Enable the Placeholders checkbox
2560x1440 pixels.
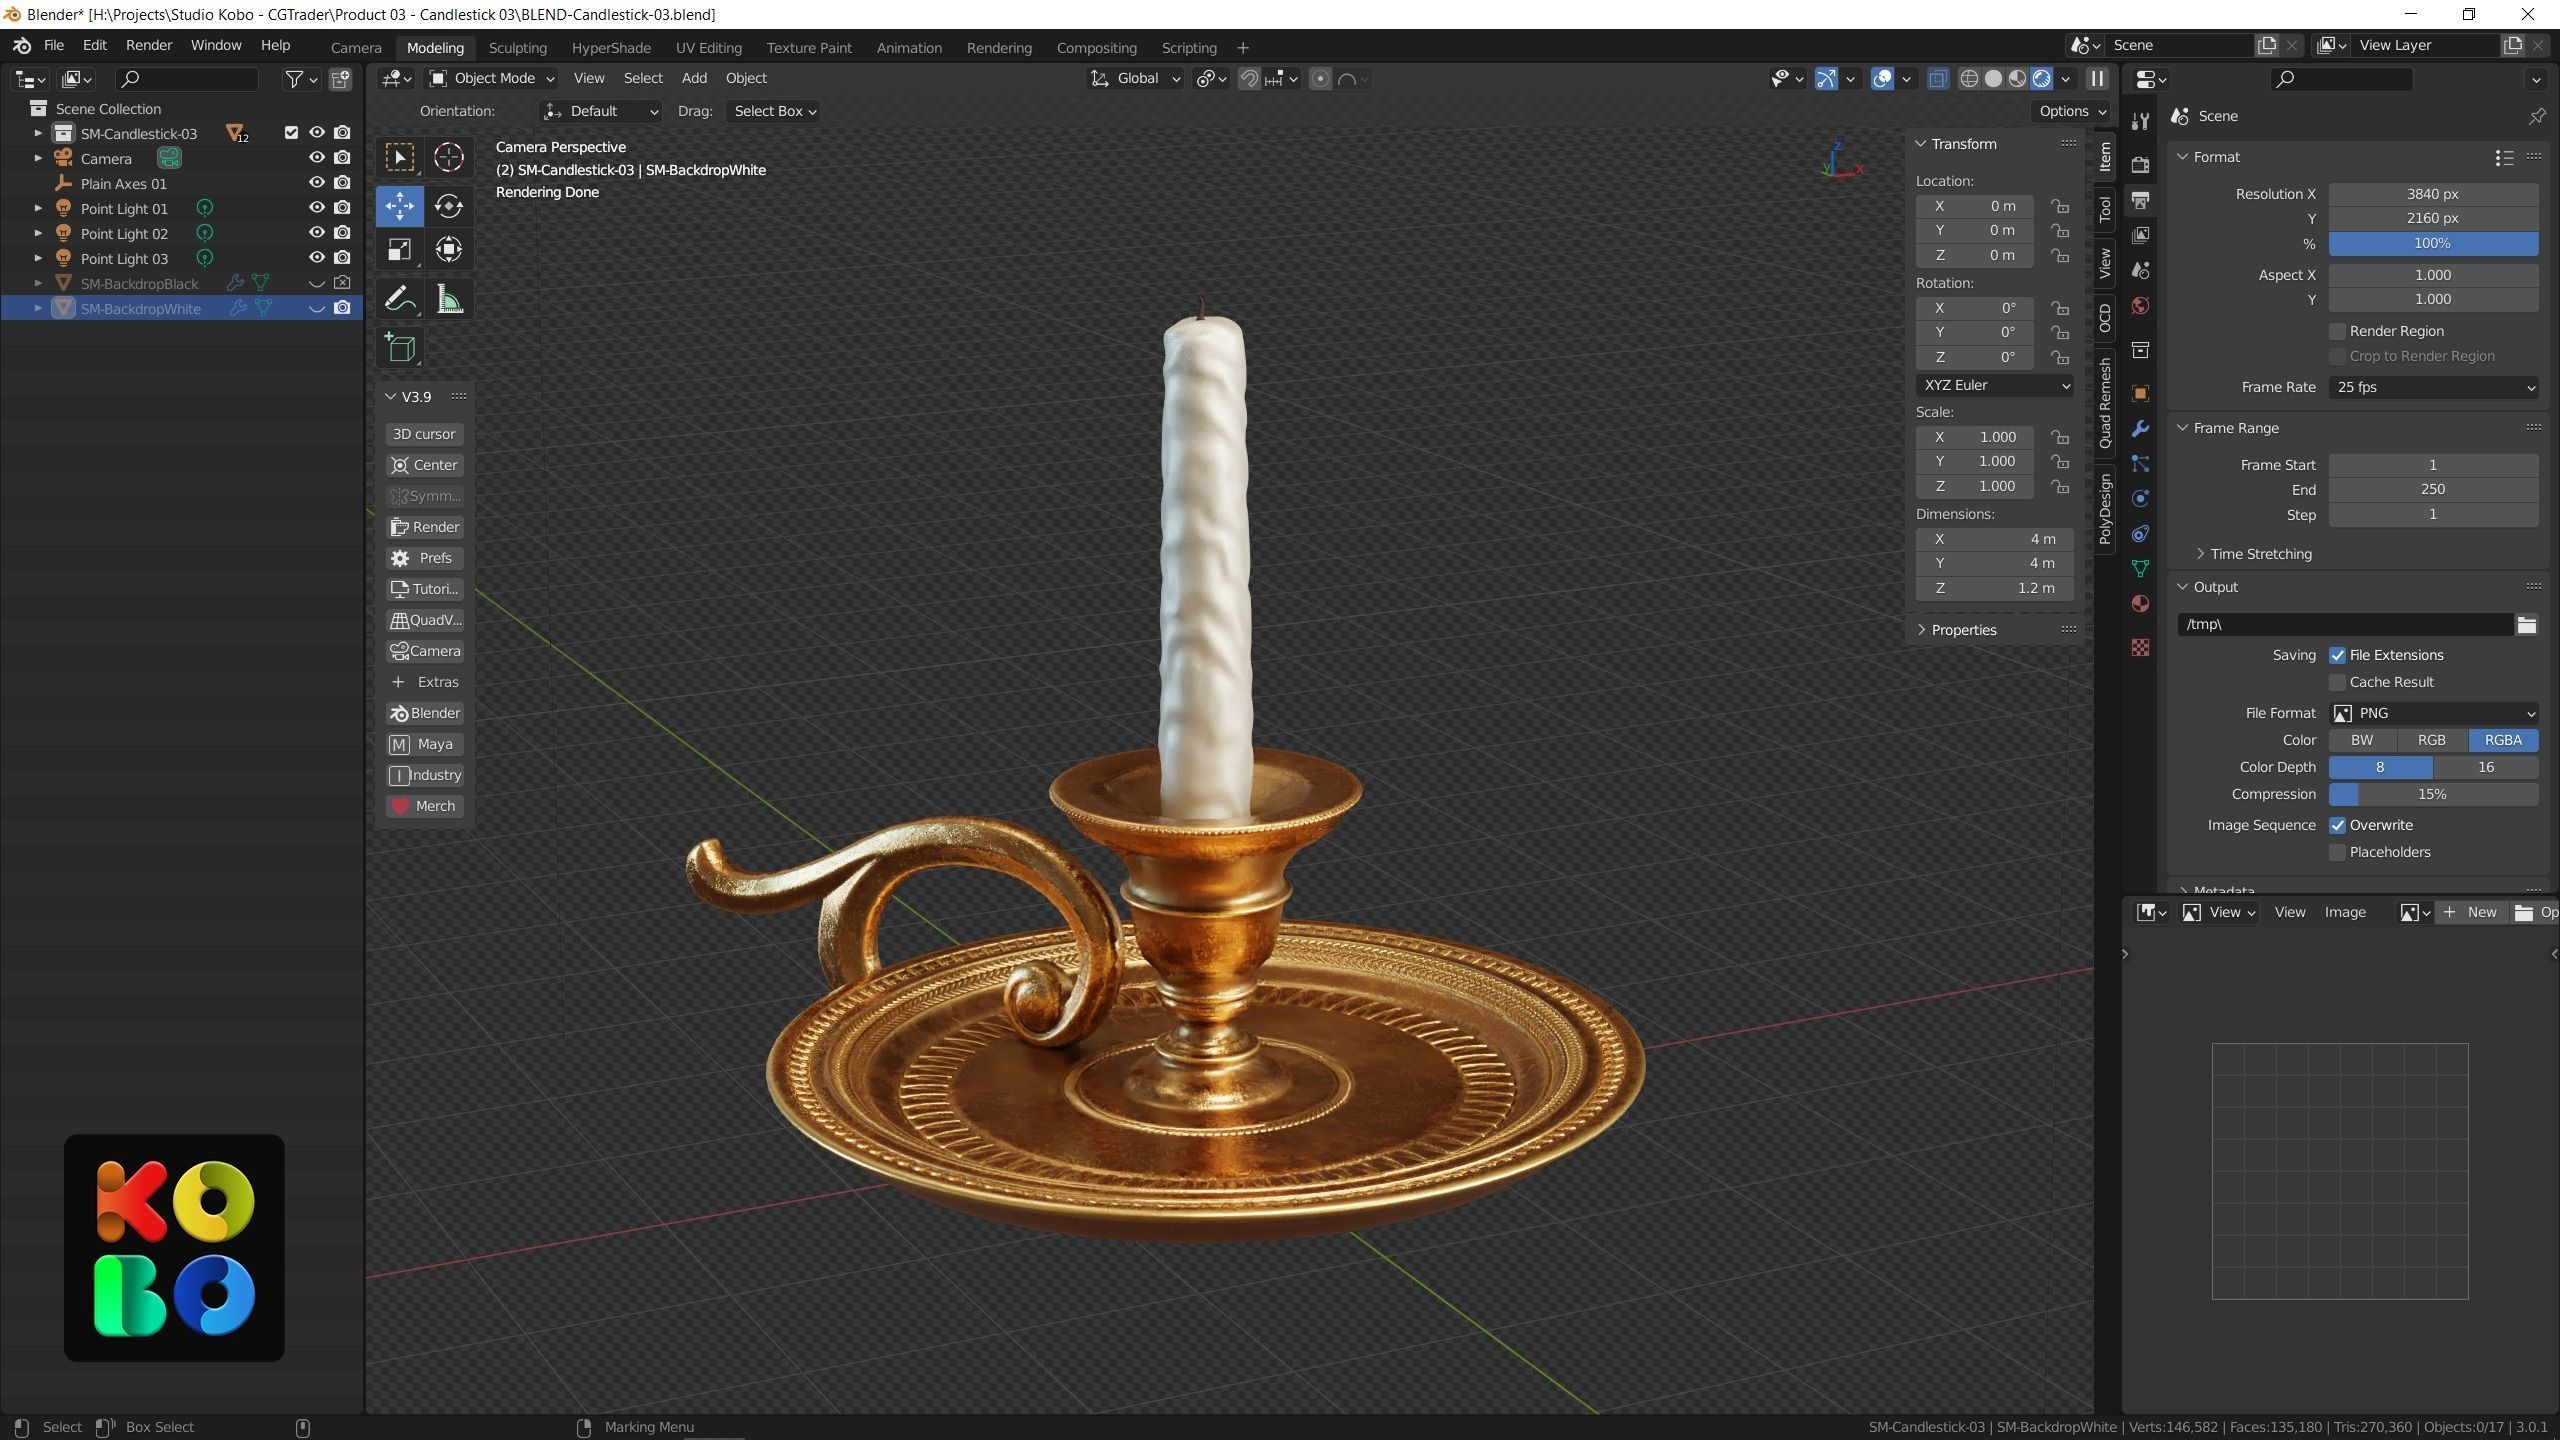tap(2337, 853)
